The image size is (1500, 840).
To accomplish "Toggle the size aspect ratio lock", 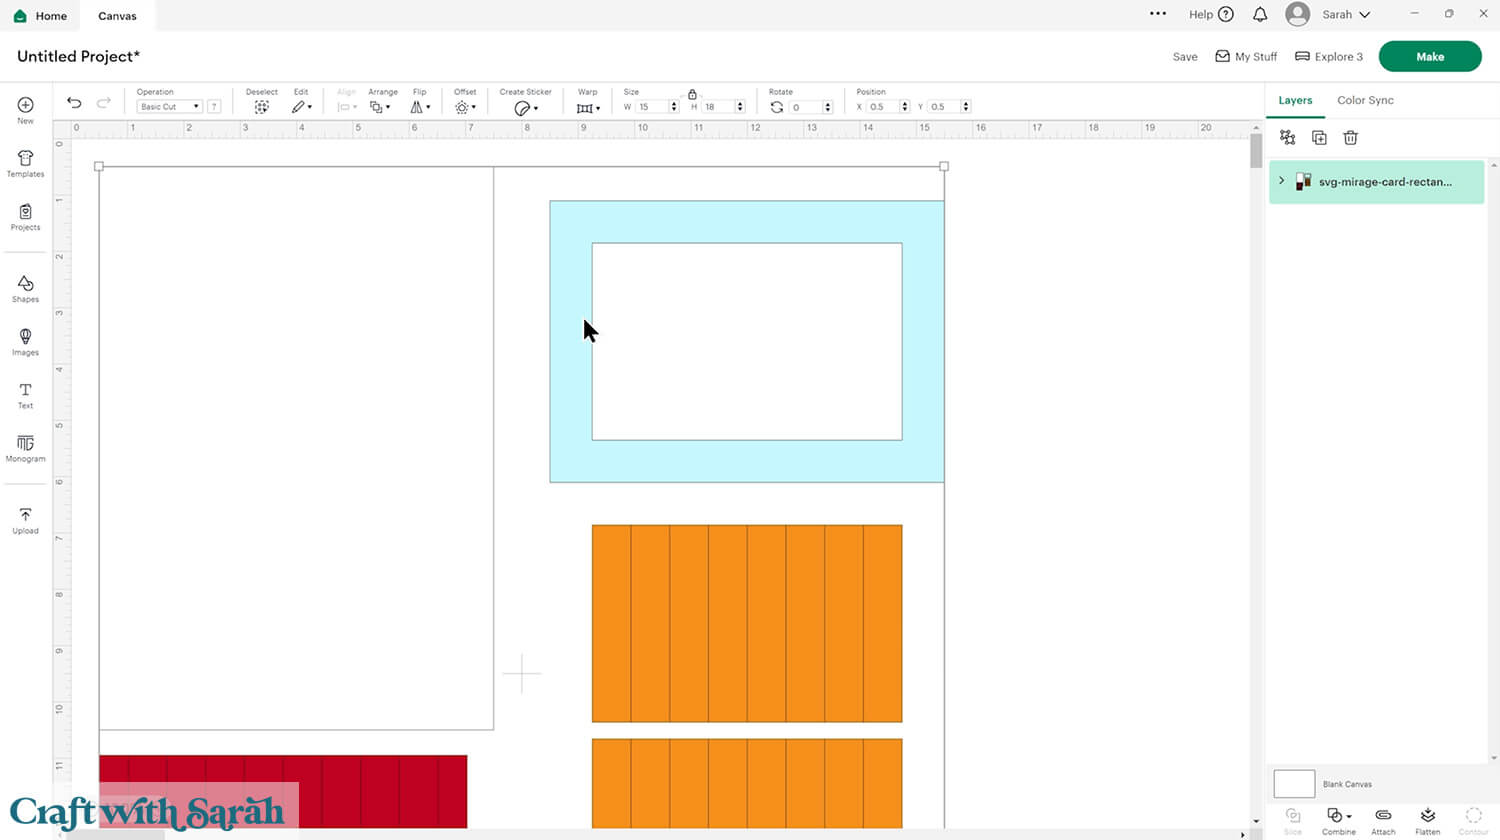I will coord(692,94).
